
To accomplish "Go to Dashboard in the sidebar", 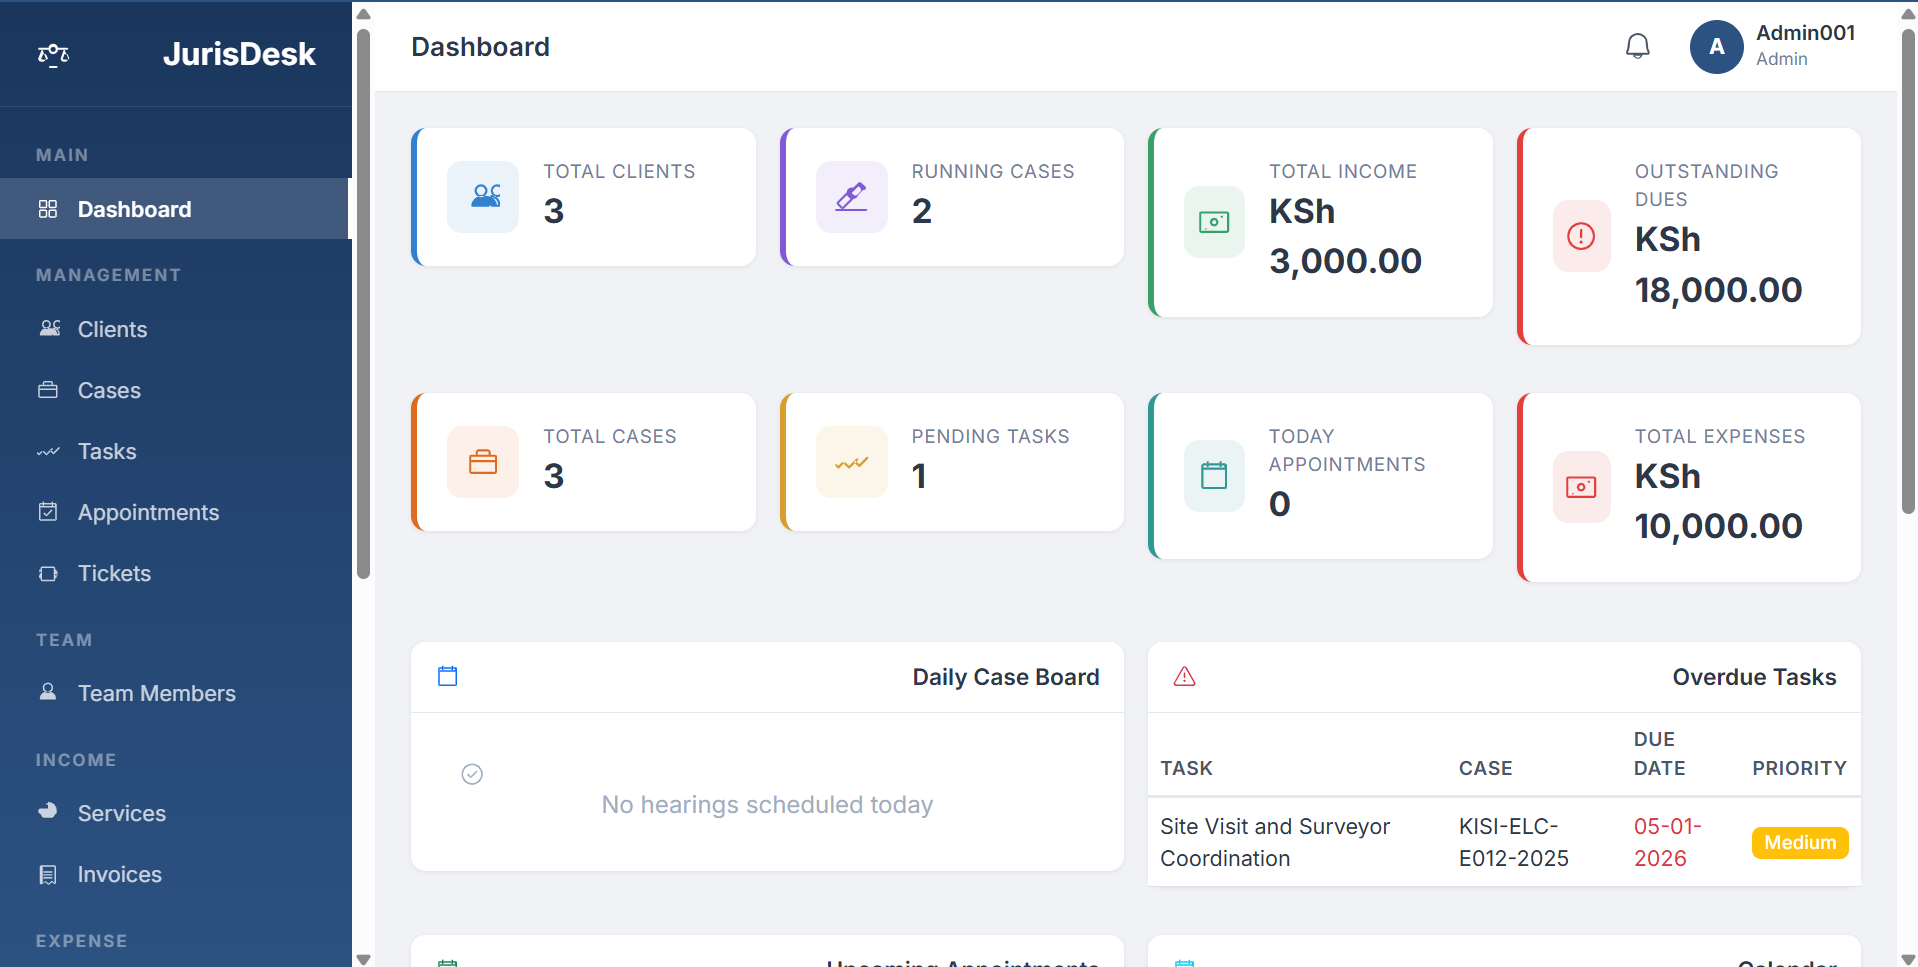I will 174,209.
